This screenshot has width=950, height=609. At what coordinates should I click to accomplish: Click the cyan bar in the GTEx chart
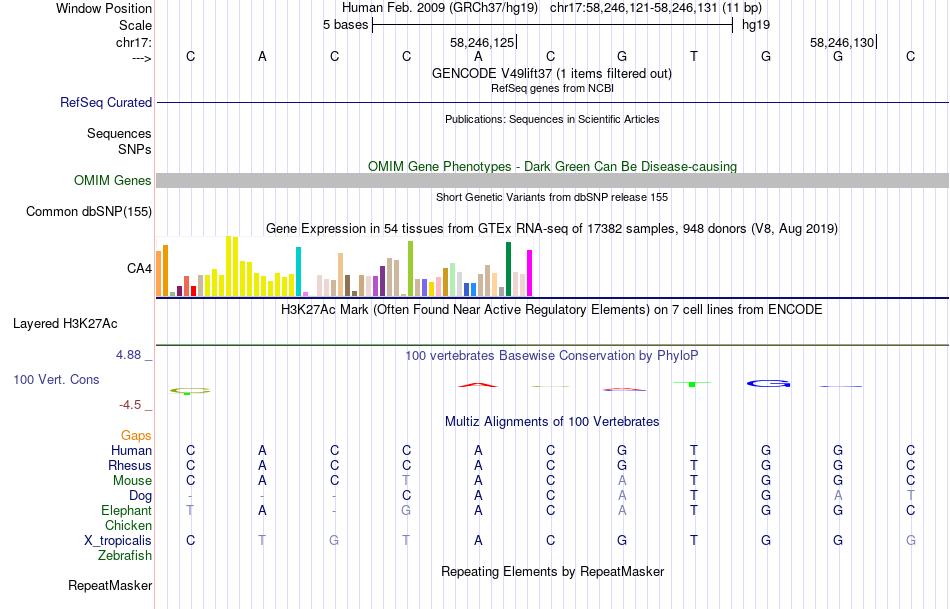tap(298, 271)
